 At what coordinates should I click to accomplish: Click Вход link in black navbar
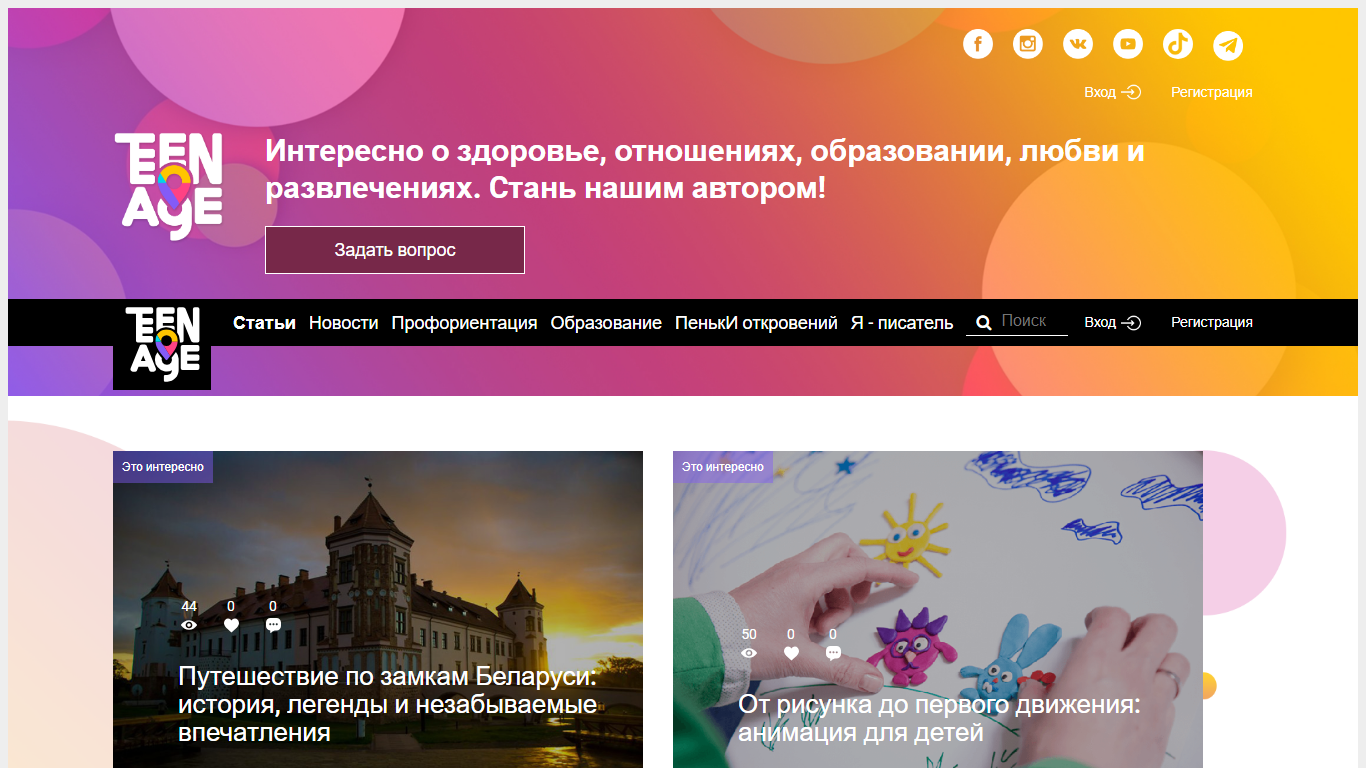(x=1112, y=322)
